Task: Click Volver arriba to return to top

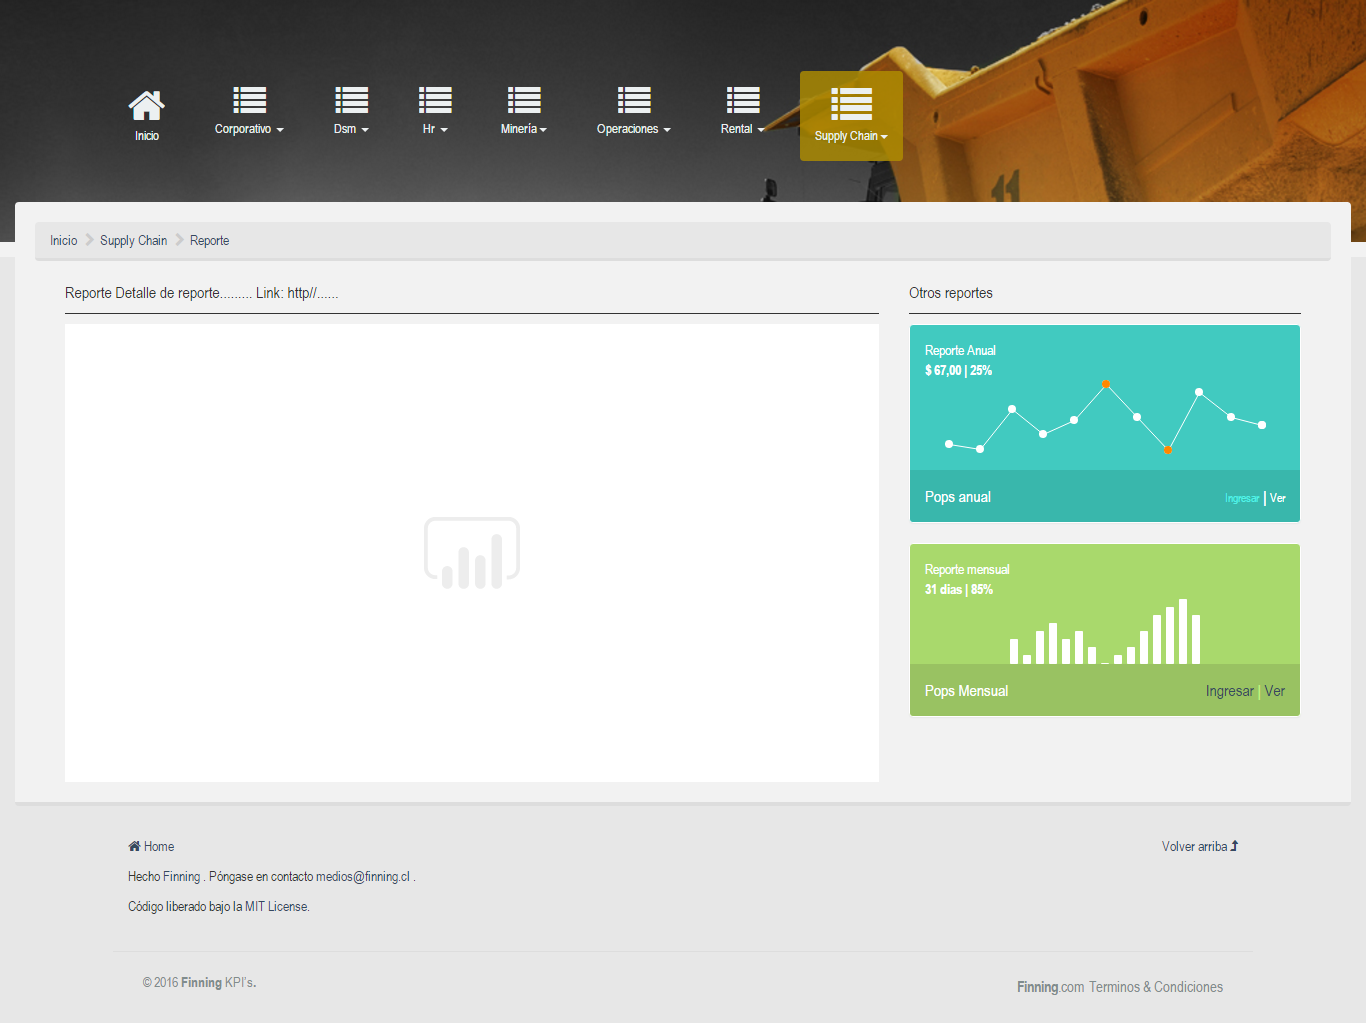Action: 1199,846
